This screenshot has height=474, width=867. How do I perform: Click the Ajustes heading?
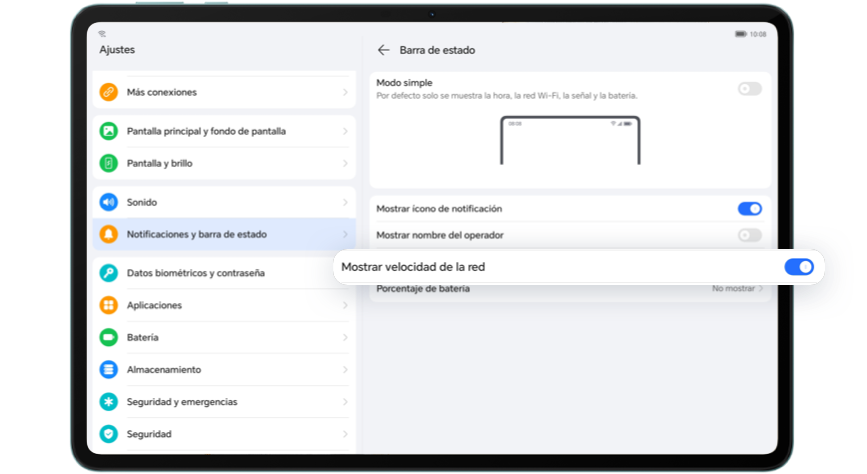117,50
